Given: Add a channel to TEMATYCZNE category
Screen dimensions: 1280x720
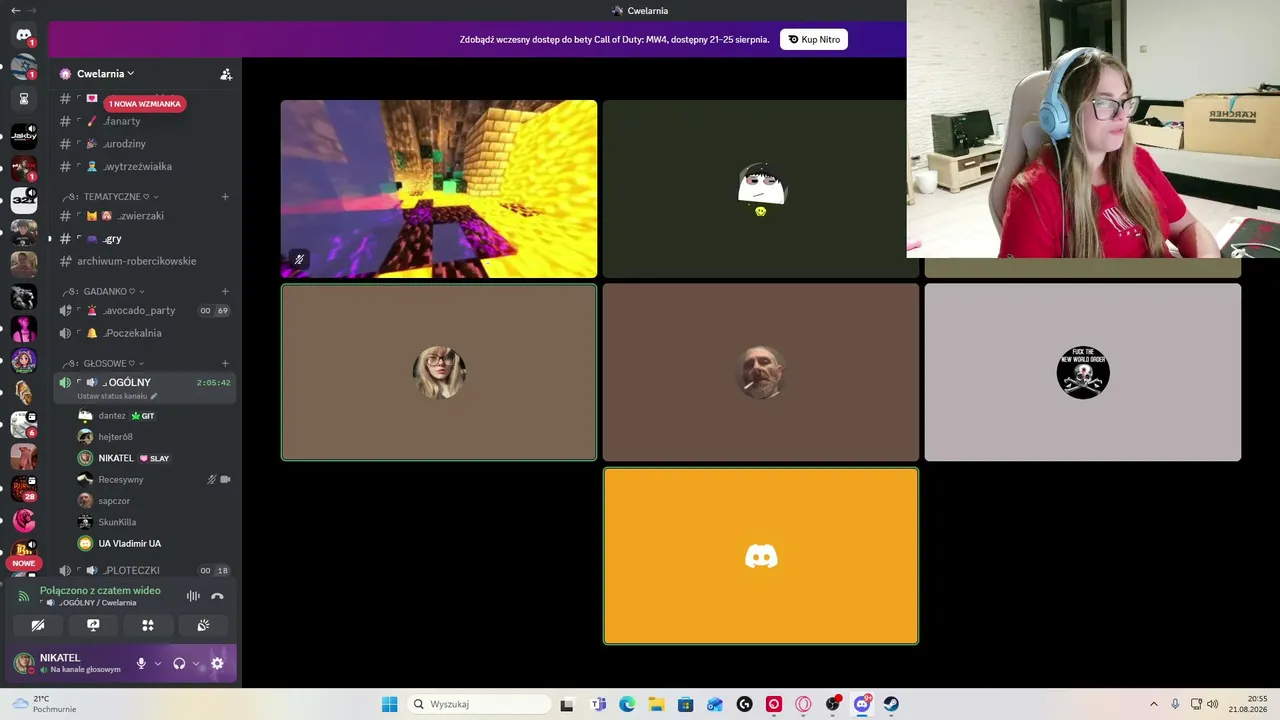Looking at the screenshot, I should coord(225,196).
